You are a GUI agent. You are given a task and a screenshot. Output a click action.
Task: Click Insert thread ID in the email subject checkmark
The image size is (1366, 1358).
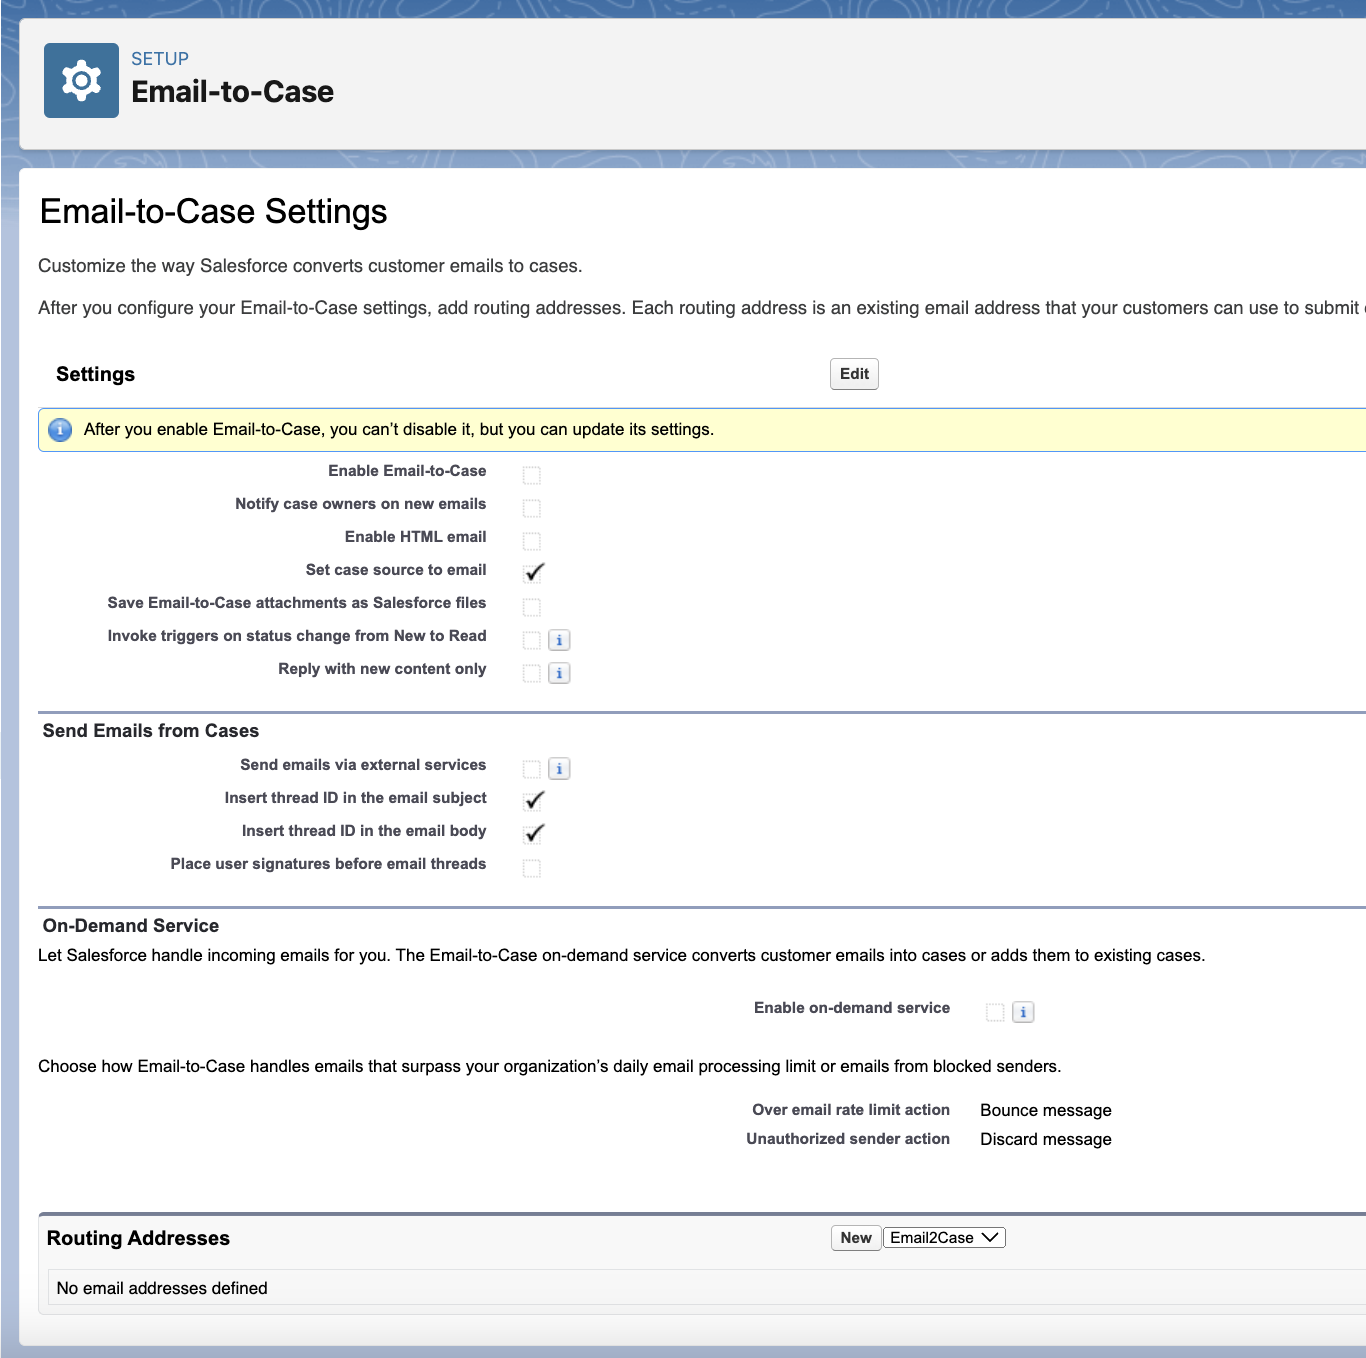(534, 801)
